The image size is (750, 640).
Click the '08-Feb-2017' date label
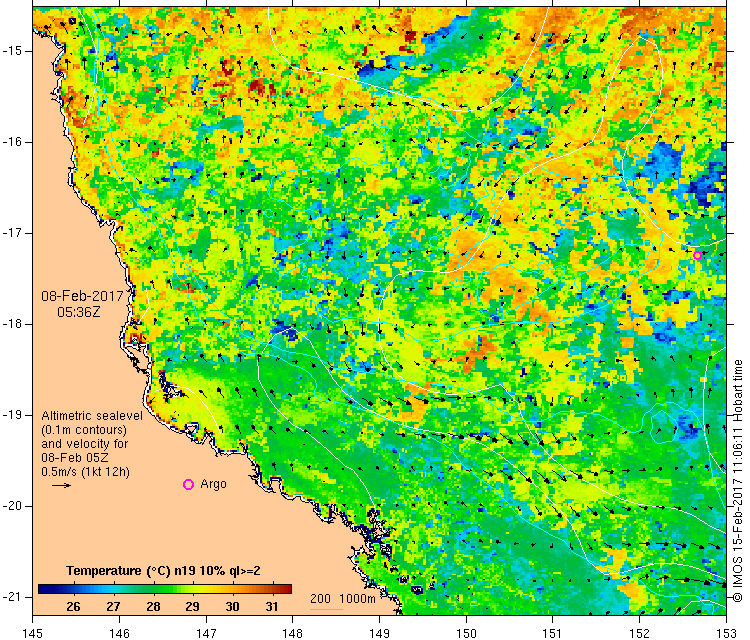pyautogui.click(x=82, y=296)
